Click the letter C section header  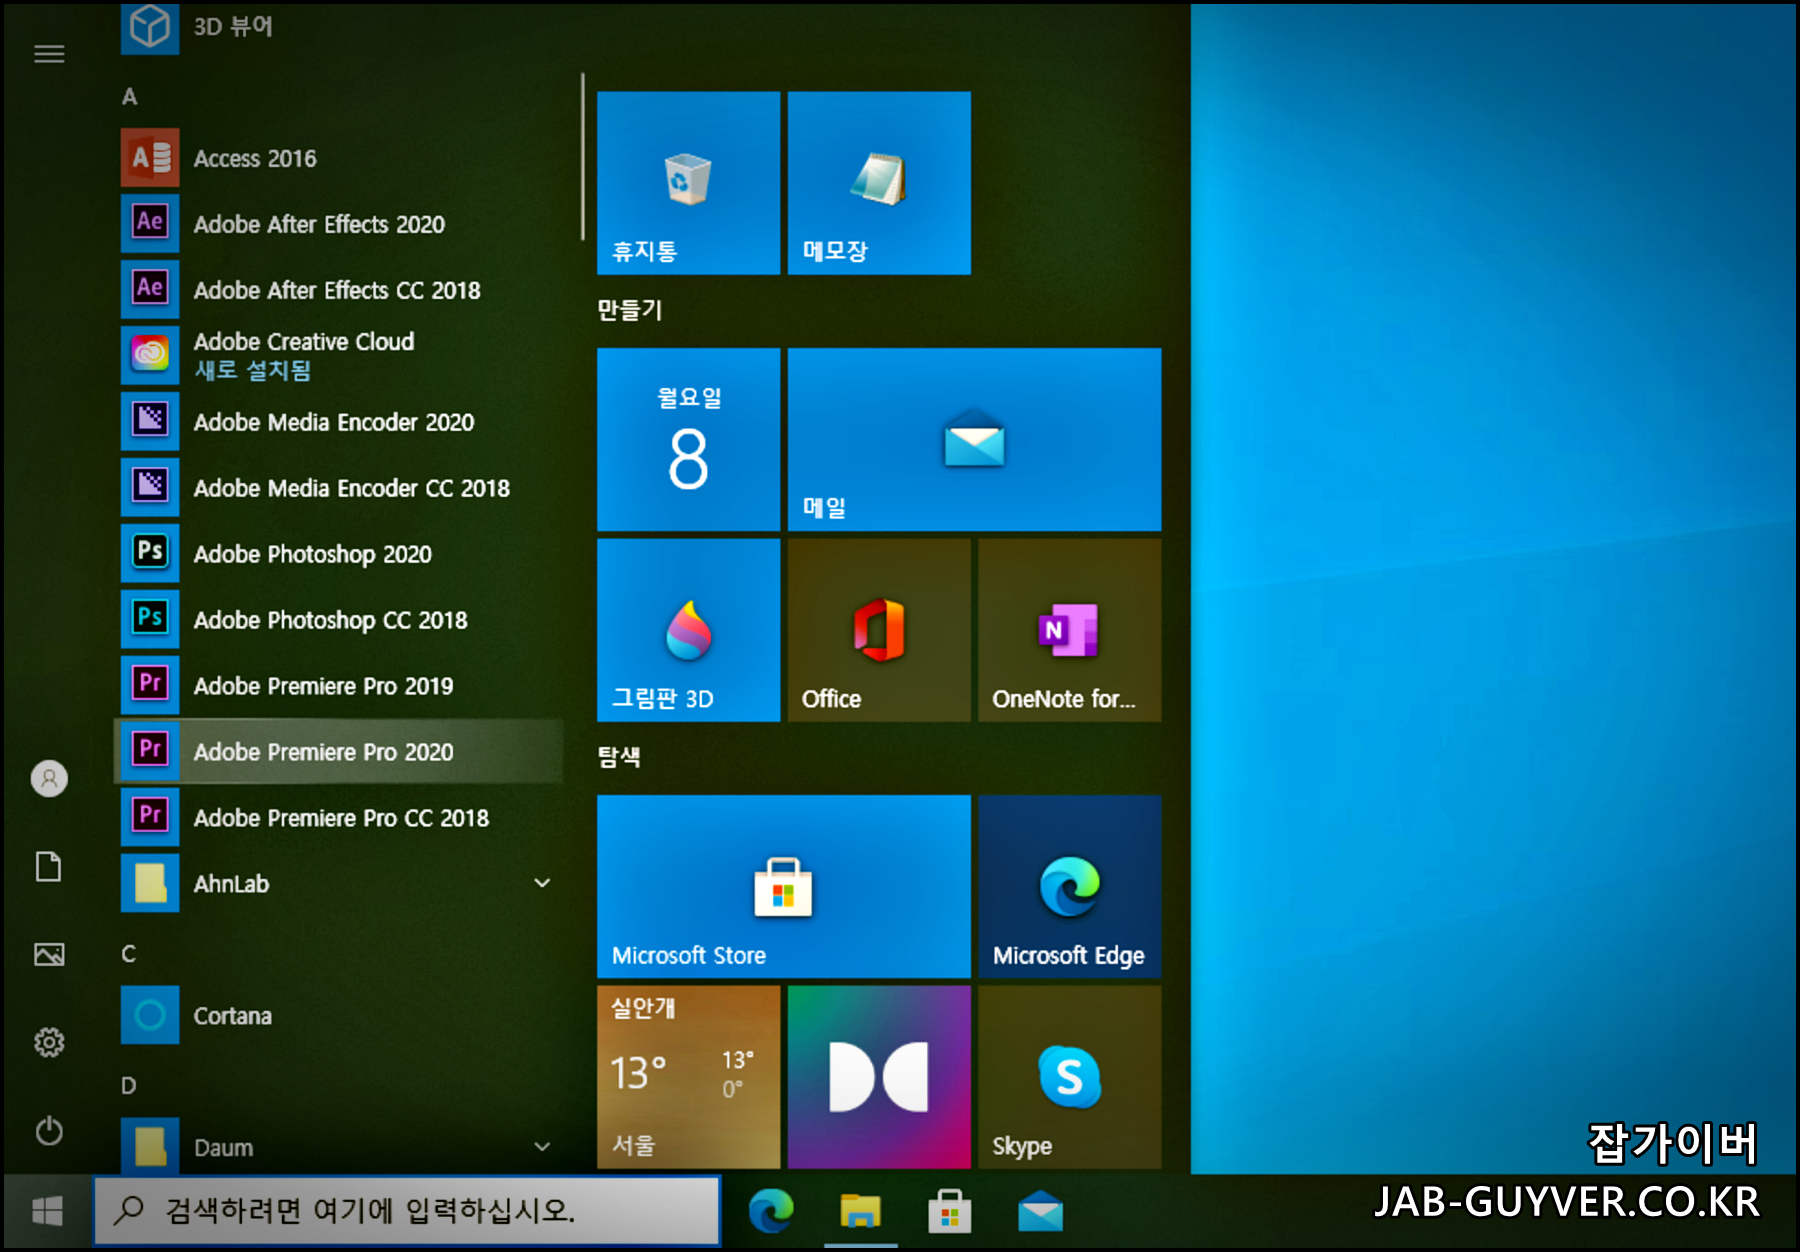[129, 954]
